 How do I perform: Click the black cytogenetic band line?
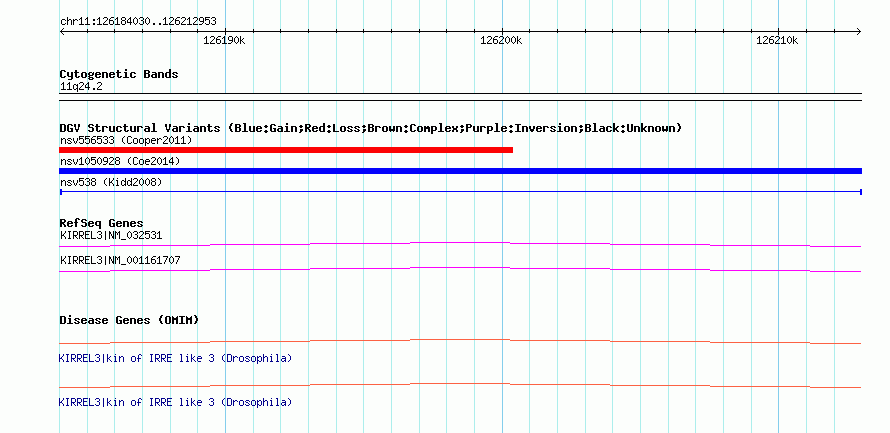(460, 96)
